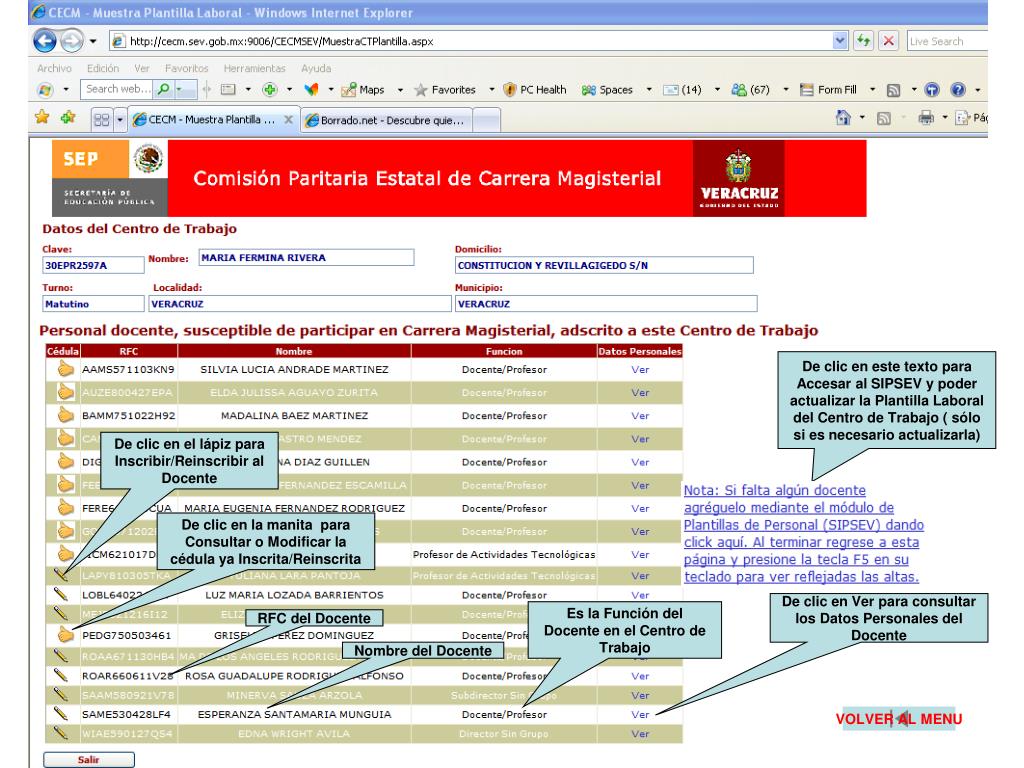Click pencil icon for ROAR660611V28 row

coord(61,675)
